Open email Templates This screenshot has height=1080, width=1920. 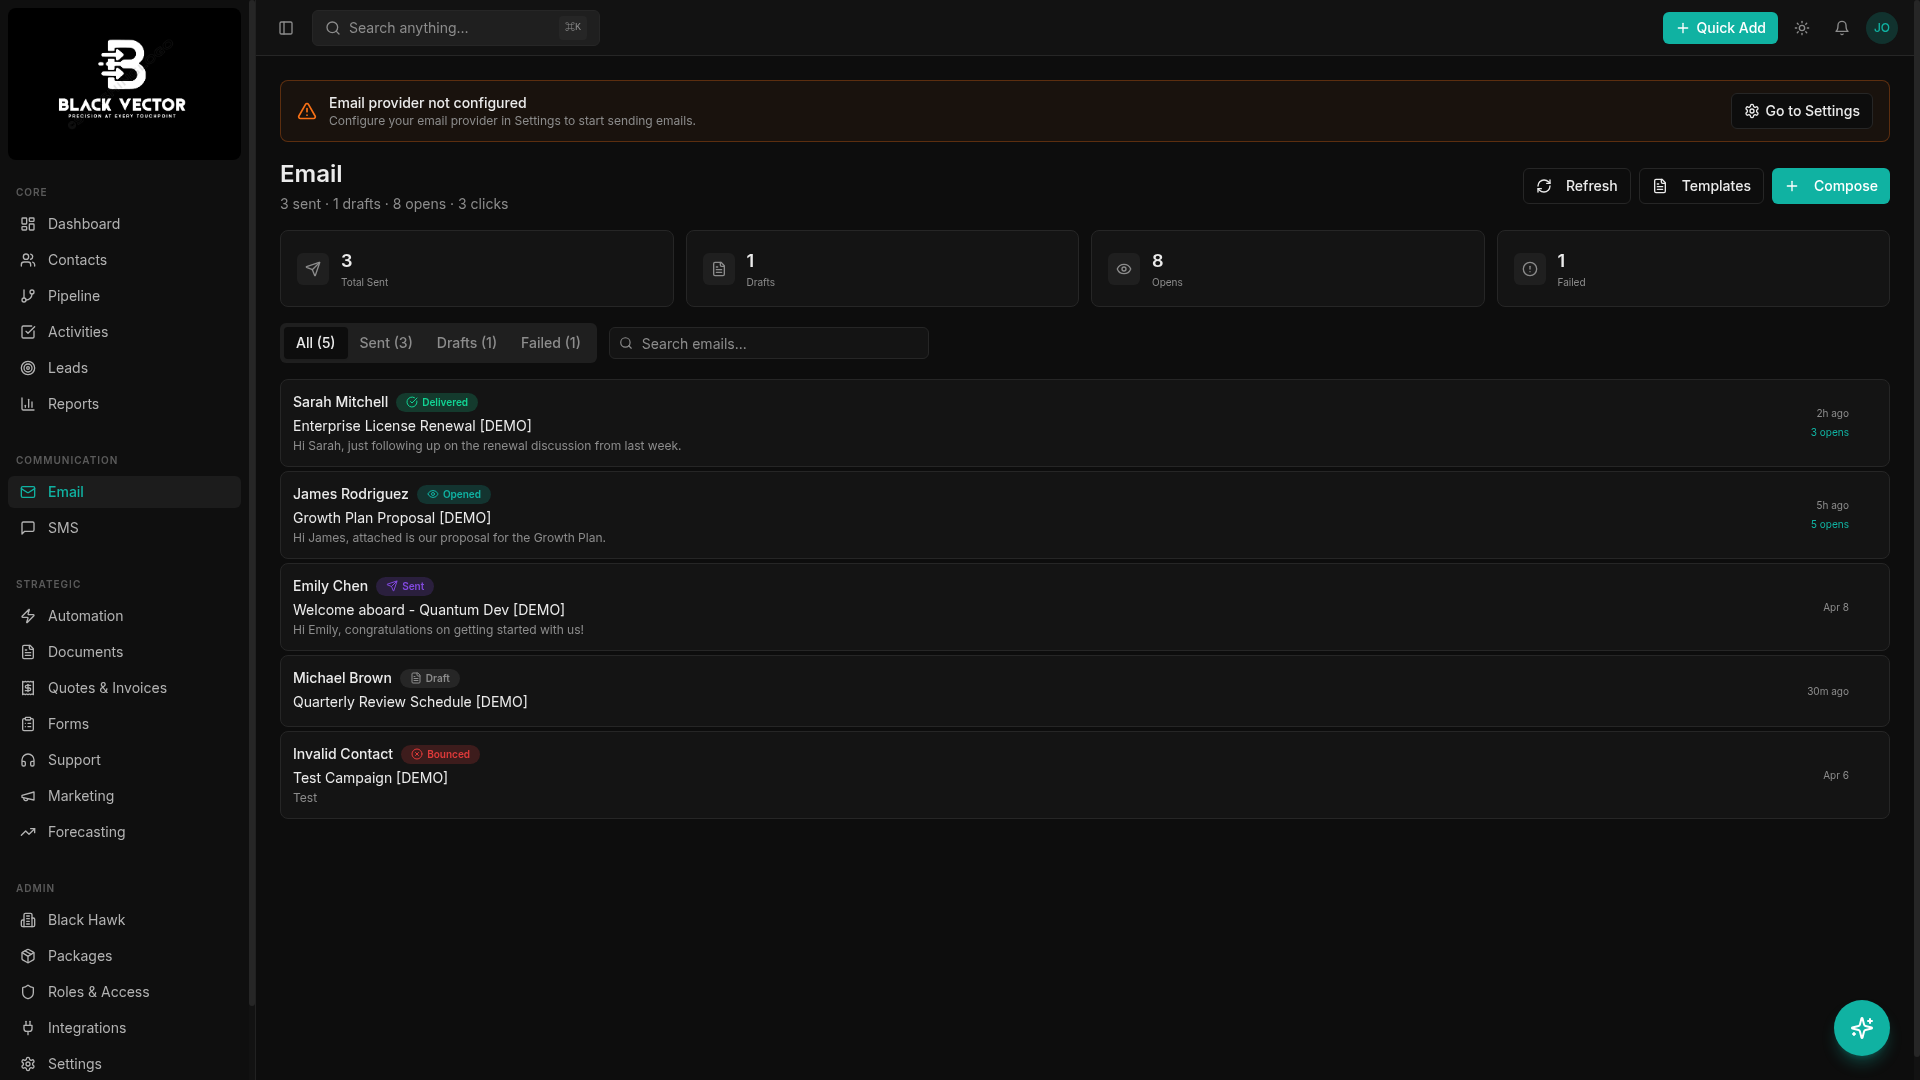(x=1701, y=186)
